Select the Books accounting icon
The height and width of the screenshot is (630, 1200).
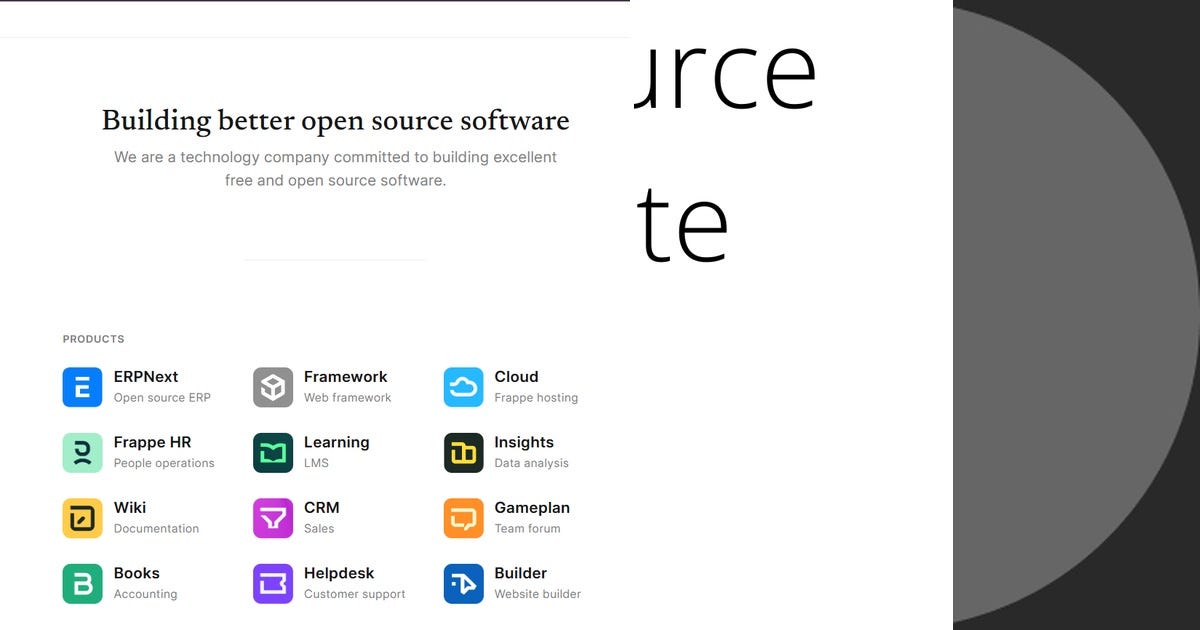coord(82,582)
